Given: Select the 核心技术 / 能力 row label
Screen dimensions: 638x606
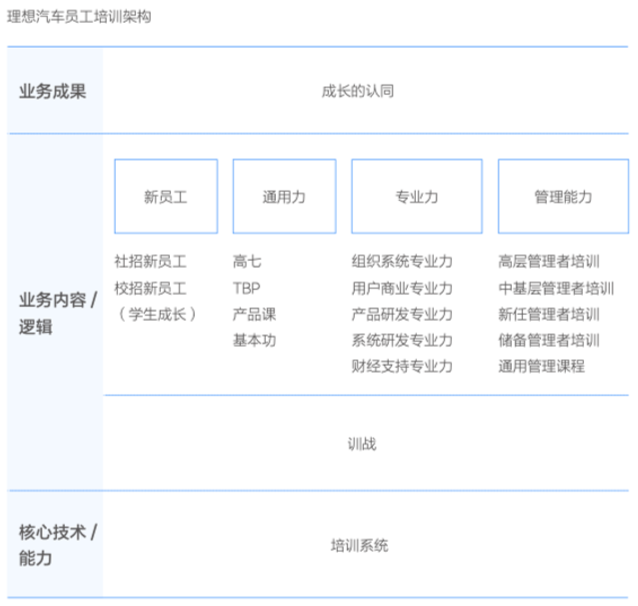Looking at the screenshot, I should pos(58,545).
